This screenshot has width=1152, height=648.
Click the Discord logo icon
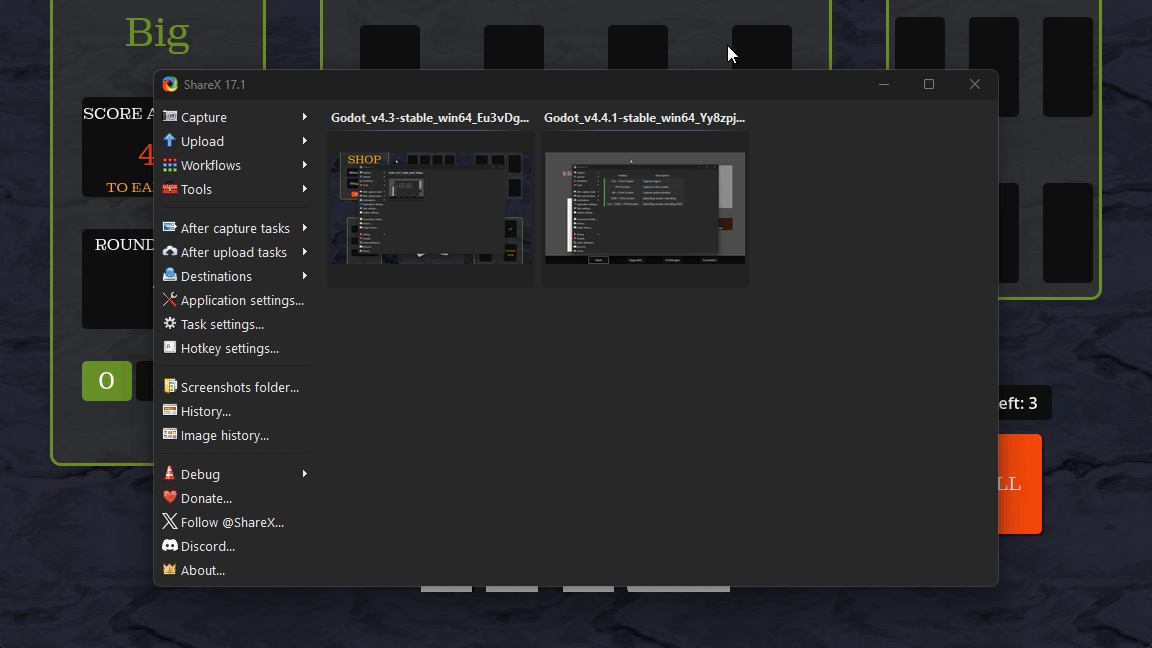(170, 546)
